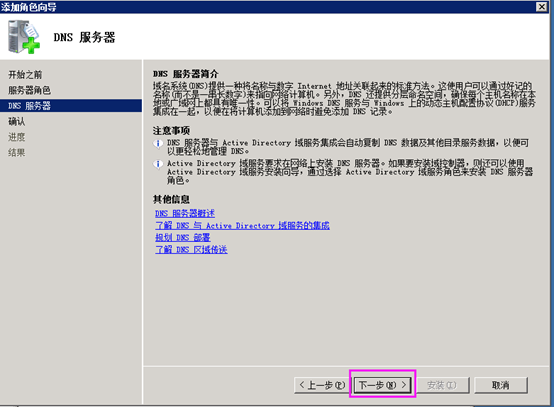Click the 注意事项 heading
This screenshot has width=554, height=407.
pyautogui.click(x=171, y=130)
